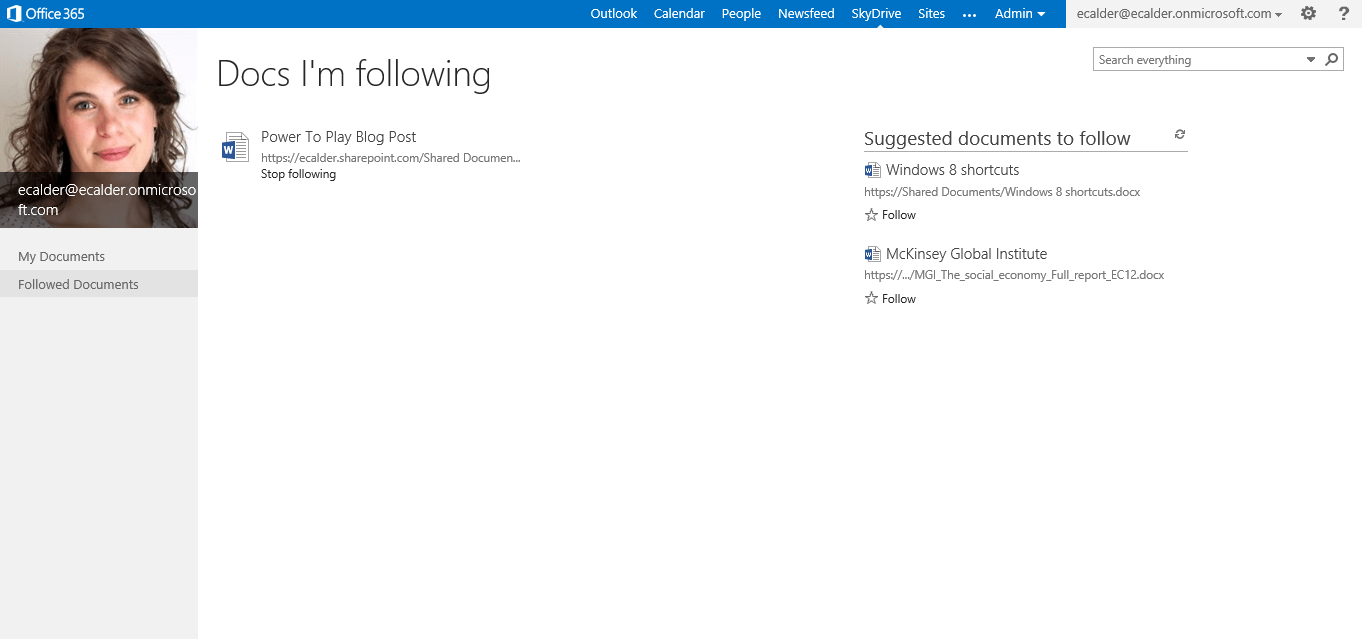Image resolution: width=1362 pixels, height=639 pixels.
Task: Click Word icon beside McKinsey Global Institute
Action: tap(872, 254)
